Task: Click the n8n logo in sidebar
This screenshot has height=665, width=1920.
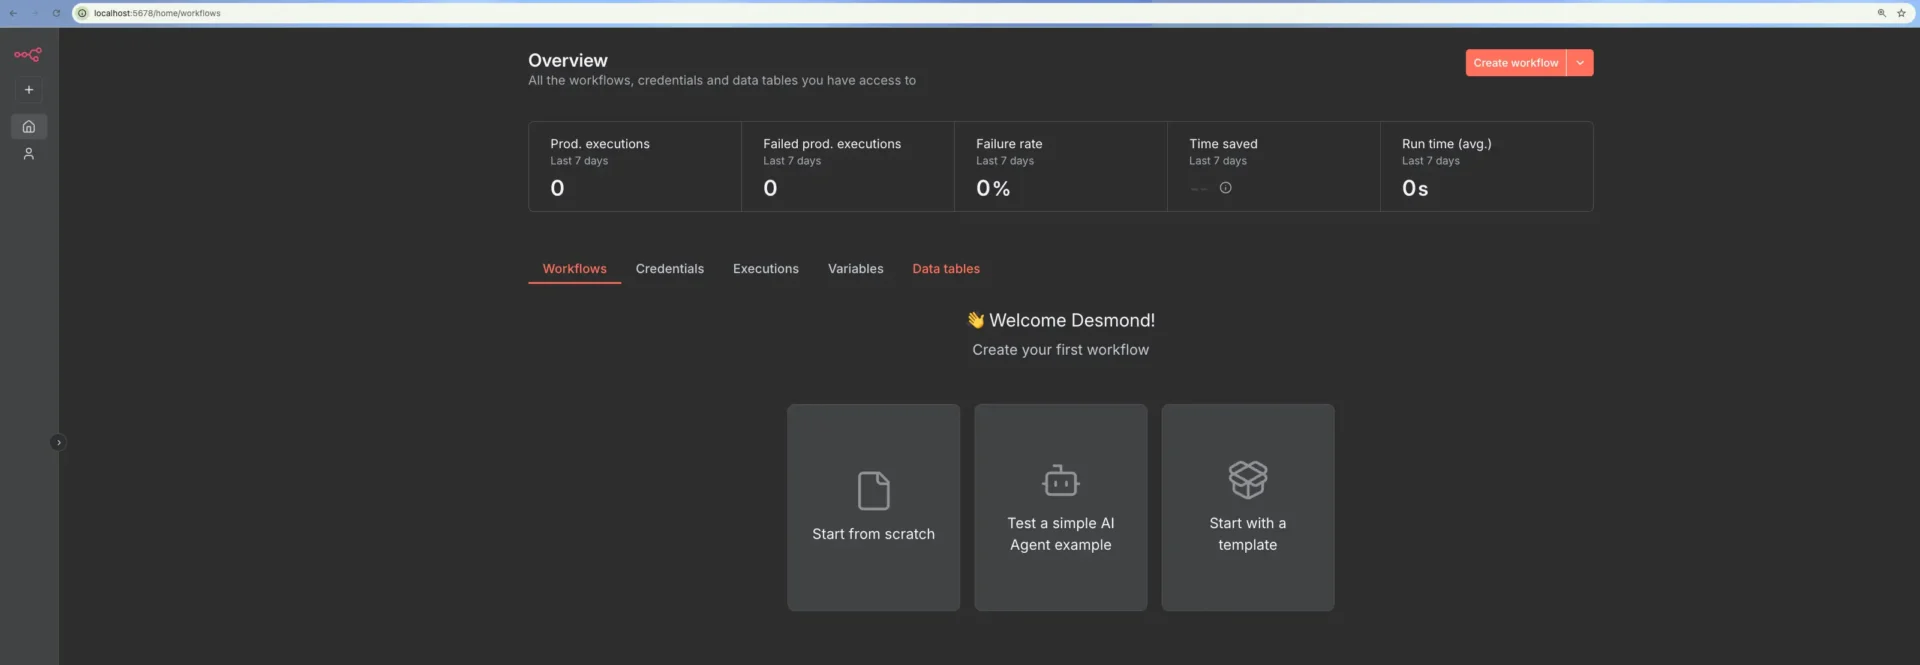Action: pos(28,55)
